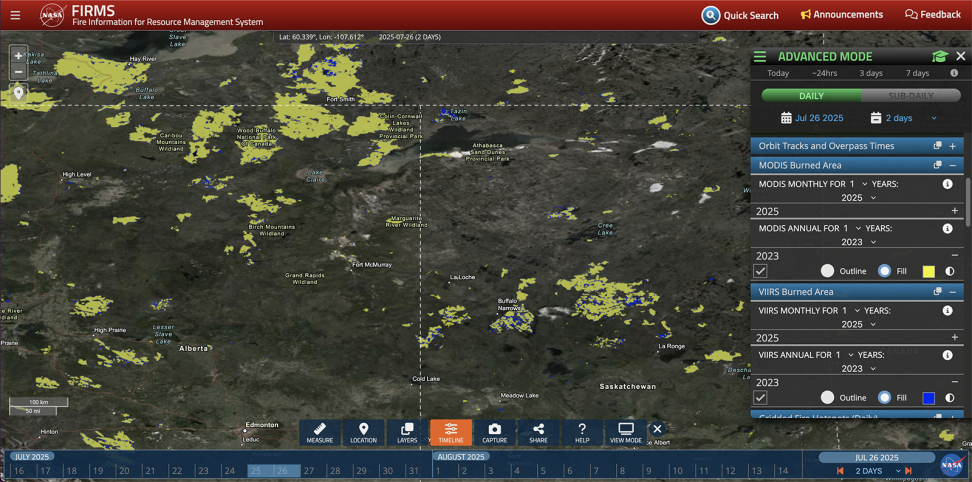Collapse the VIIRS Burned Area section
Image resolution: width=972 pixels, height=482 pixels.
(953, 291)
